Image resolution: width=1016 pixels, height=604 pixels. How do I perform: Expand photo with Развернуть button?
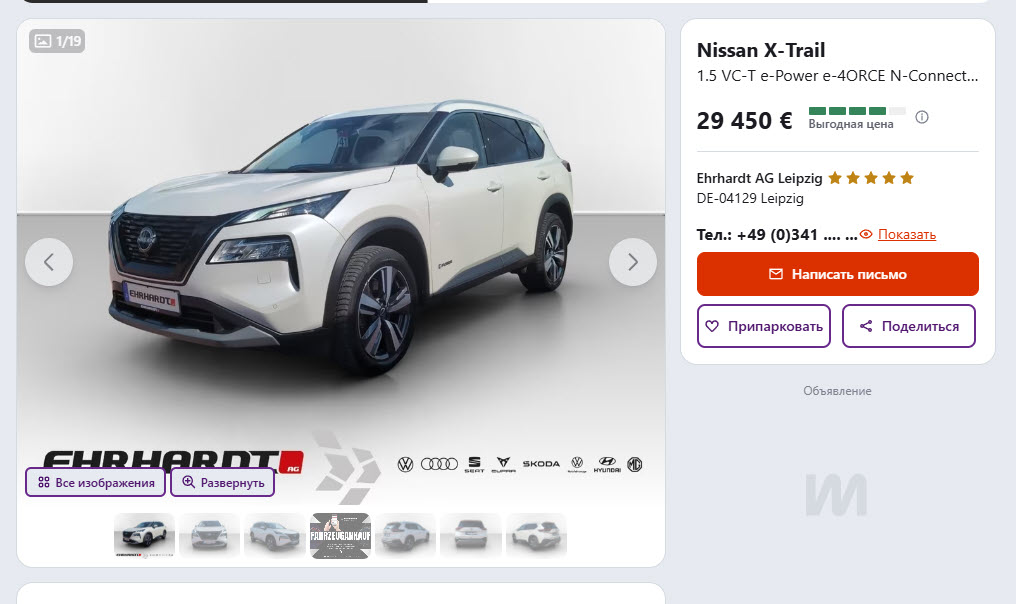pos(222,483)
